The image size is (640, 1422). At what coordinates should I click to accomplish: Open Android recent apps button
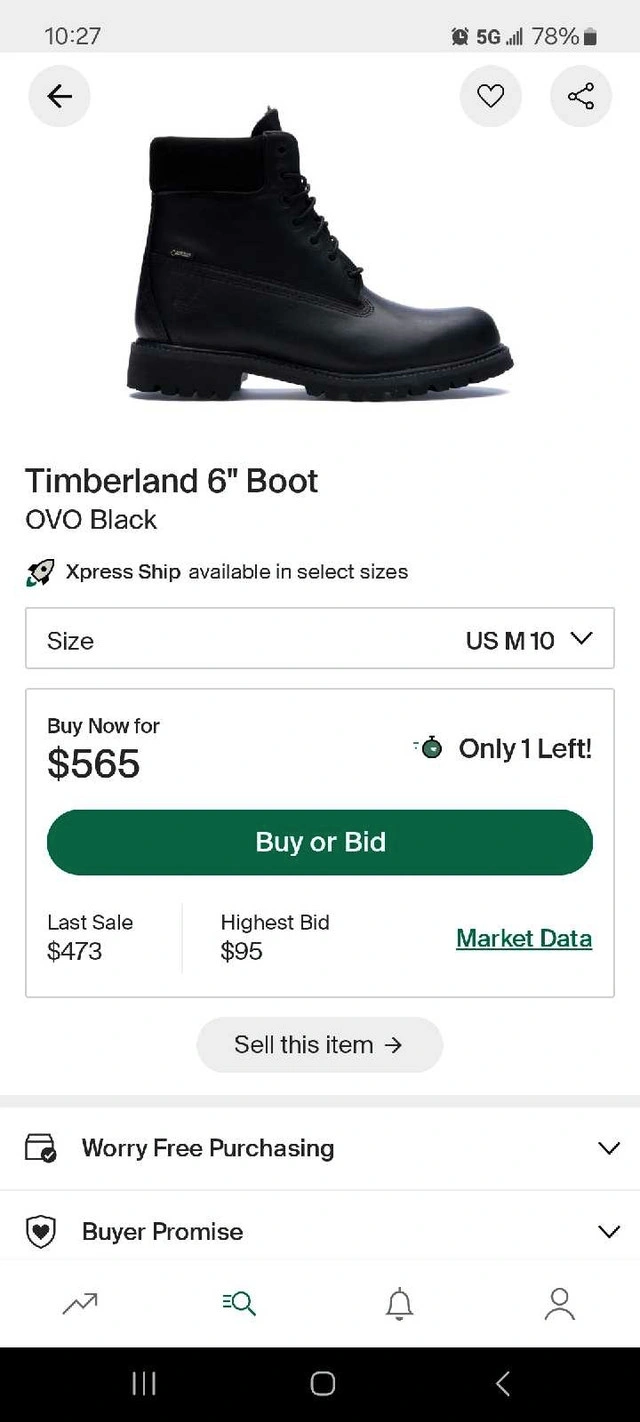coord(144,1384)
